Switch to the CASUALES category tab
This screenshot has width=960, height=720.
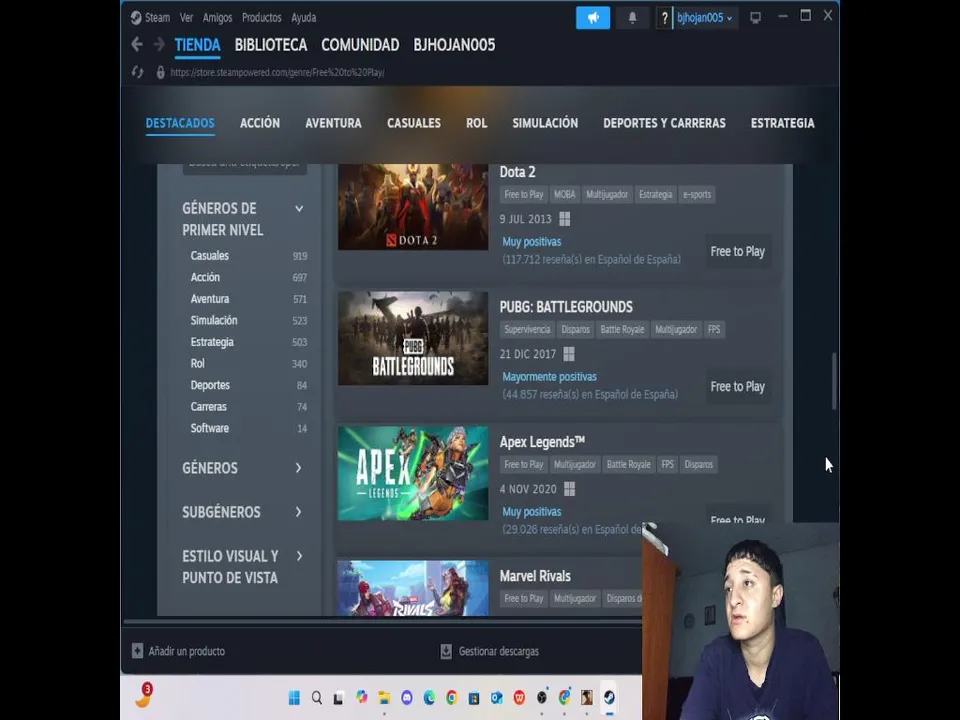(x=414, y=123)
